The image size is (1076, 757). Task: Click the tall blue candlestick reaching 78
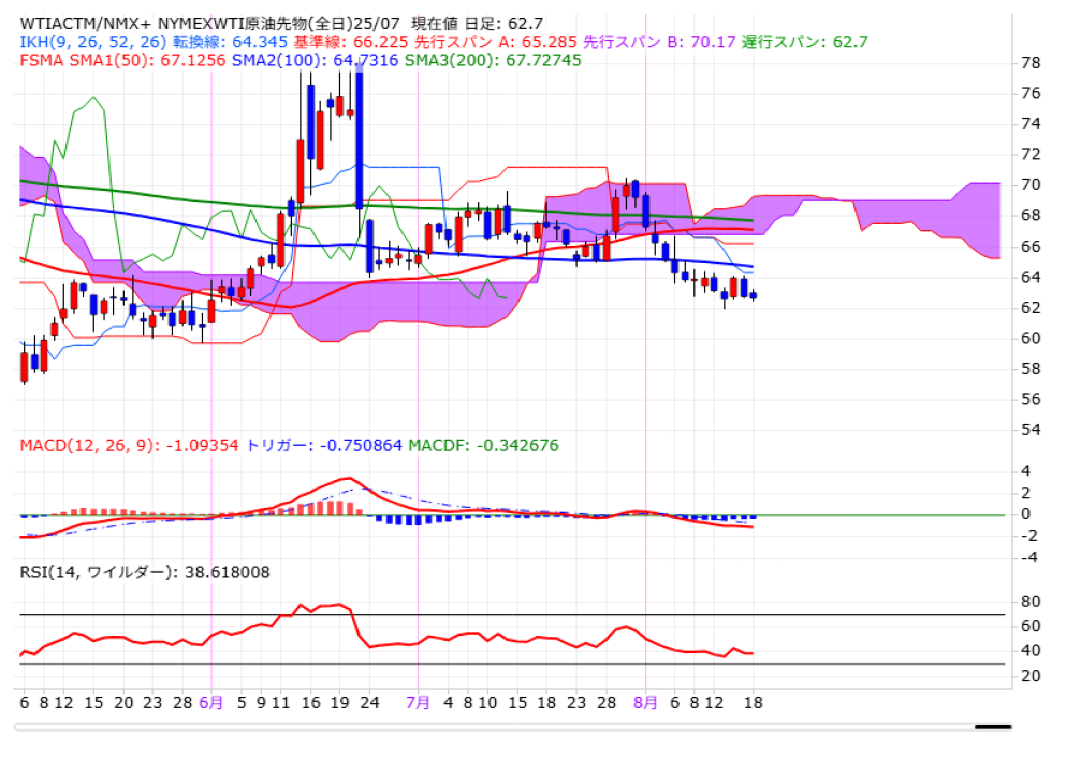(359, 135)
